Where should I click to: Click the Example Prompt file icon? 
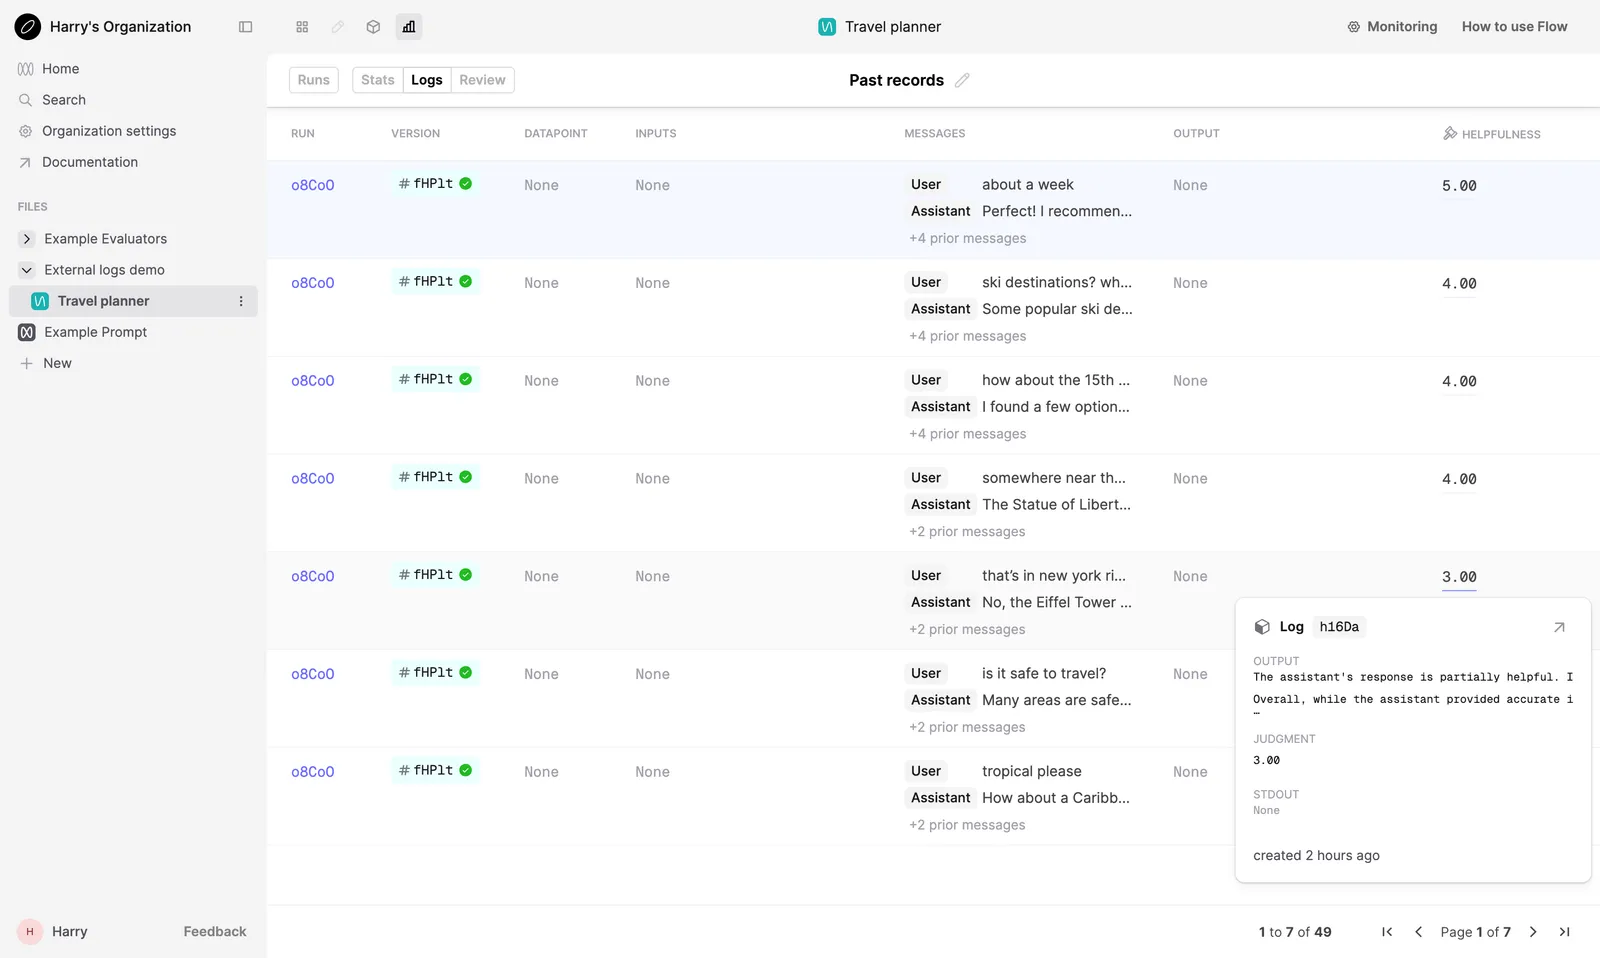click(27, 332)
